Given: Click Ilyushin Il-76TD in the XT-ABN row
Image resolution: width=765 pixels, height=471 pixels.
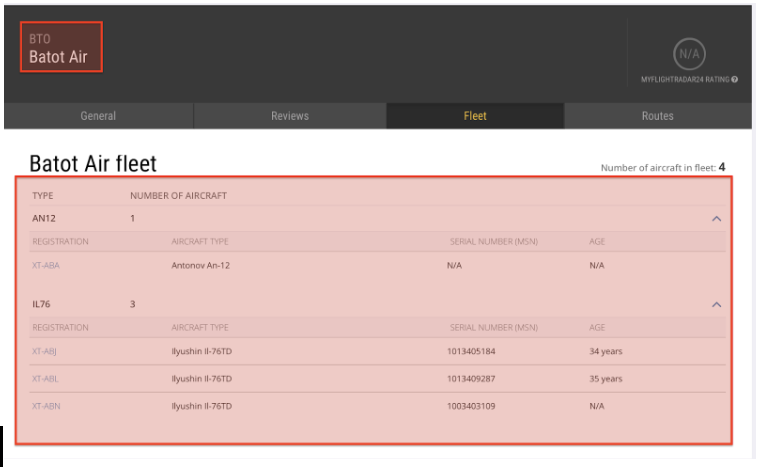Looking at the screenshot, I should coord(201,406).
